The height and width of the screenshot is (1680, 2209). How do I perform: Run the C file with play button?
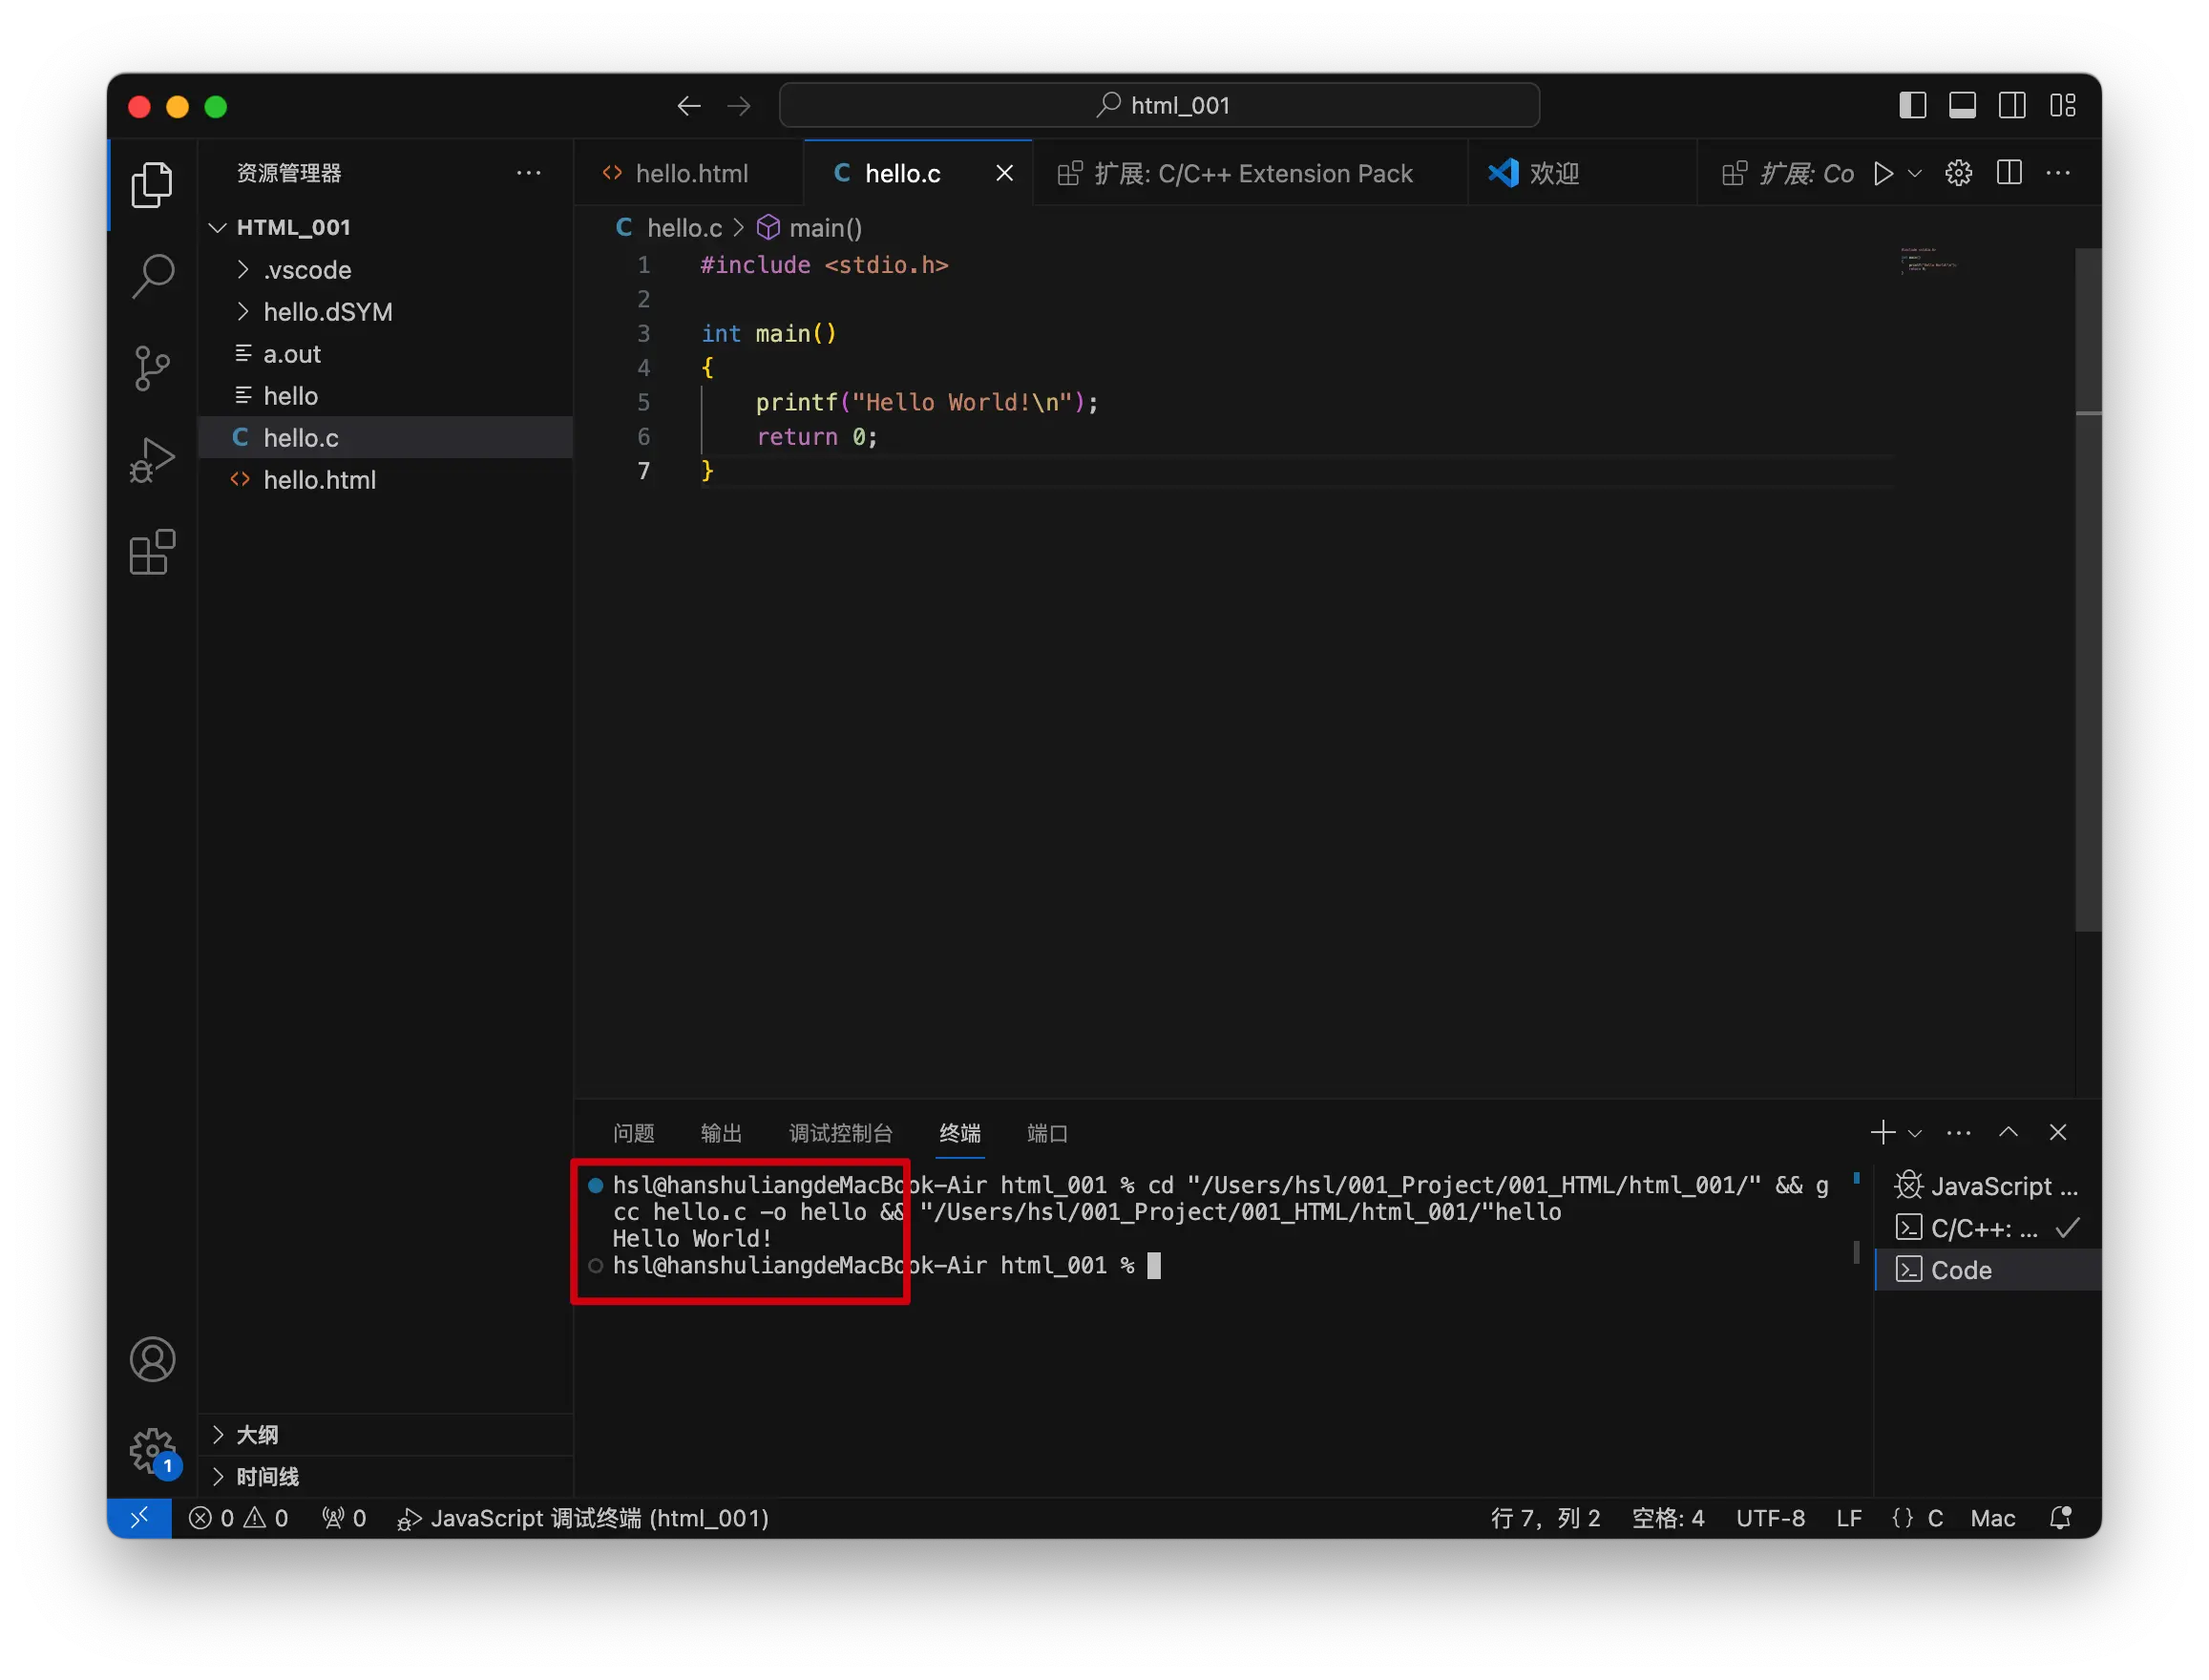click(x=1883, y=174)
